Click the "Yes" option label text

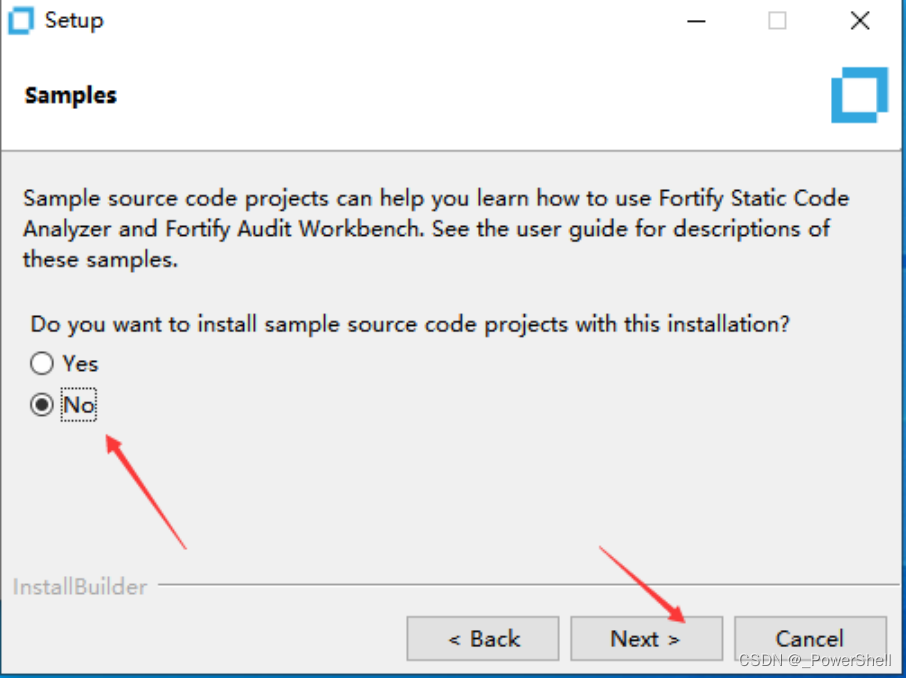[80, 364]
